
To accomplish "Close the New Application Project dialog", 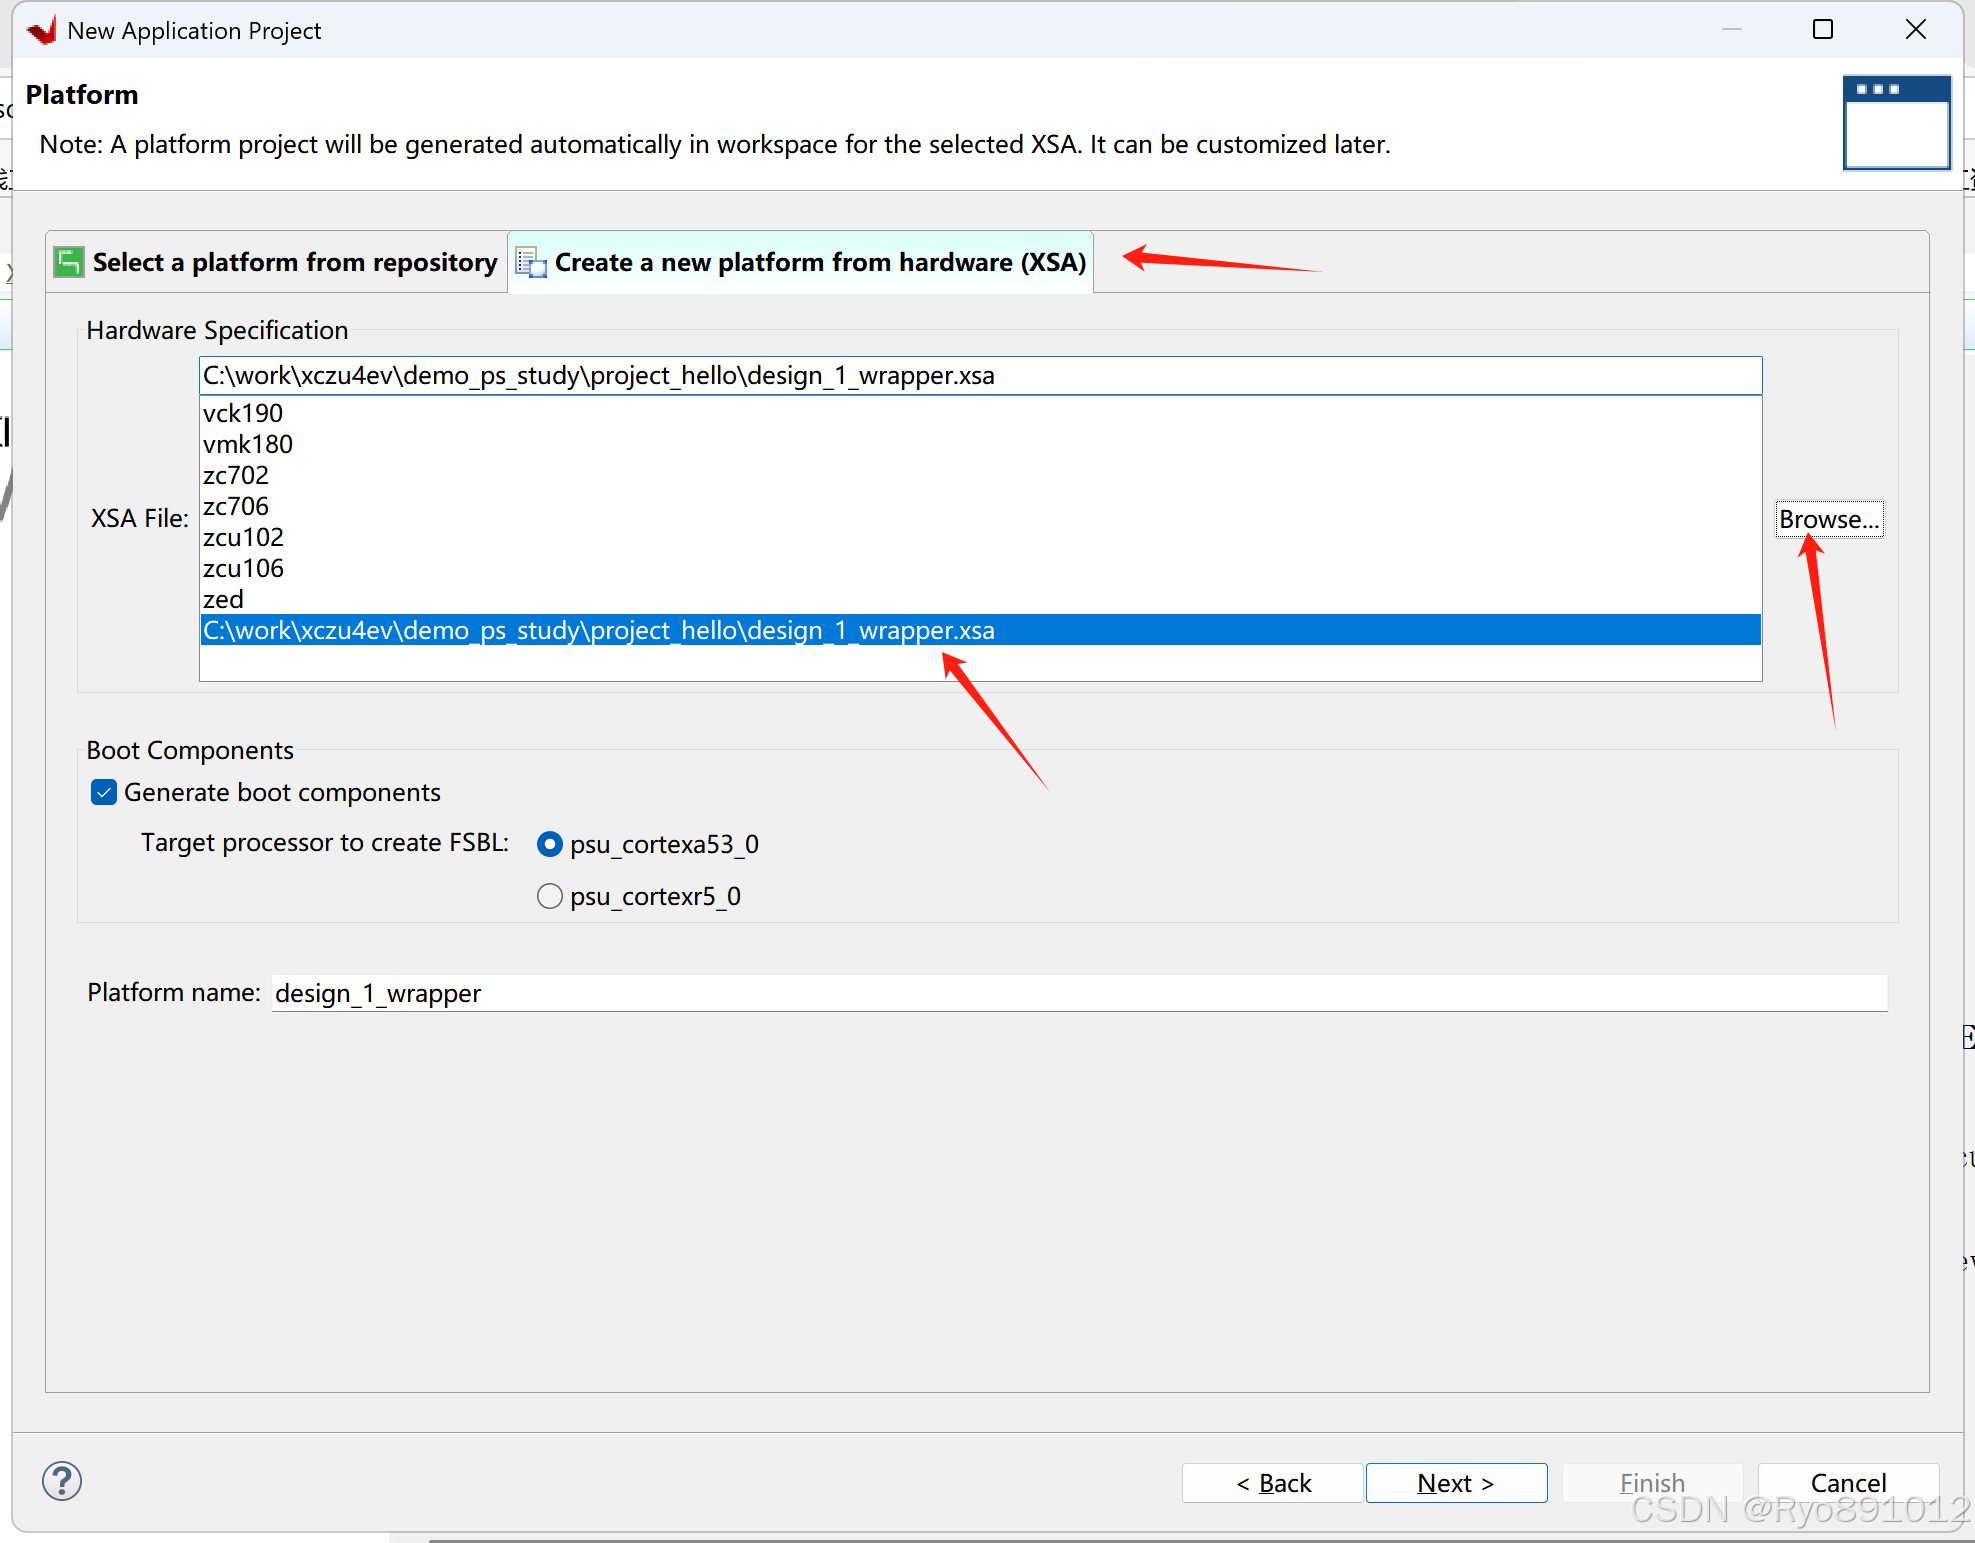I will tap(1915, 30).
